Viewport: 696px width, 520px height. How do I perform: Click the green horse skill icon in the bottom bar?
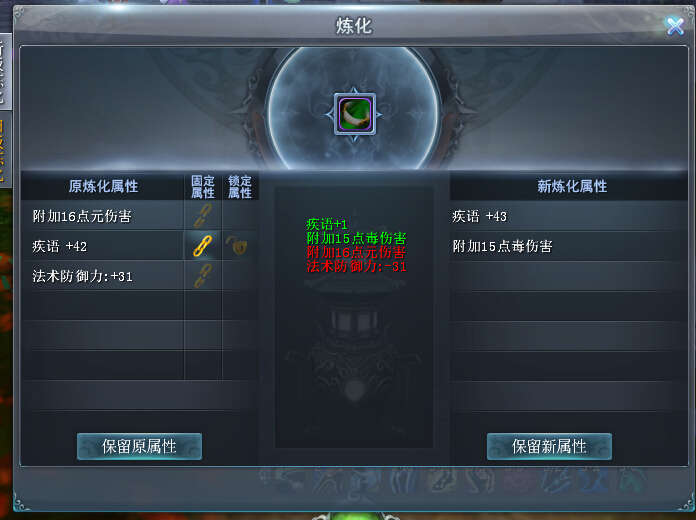pyautogui.click(x=631, y=480)
